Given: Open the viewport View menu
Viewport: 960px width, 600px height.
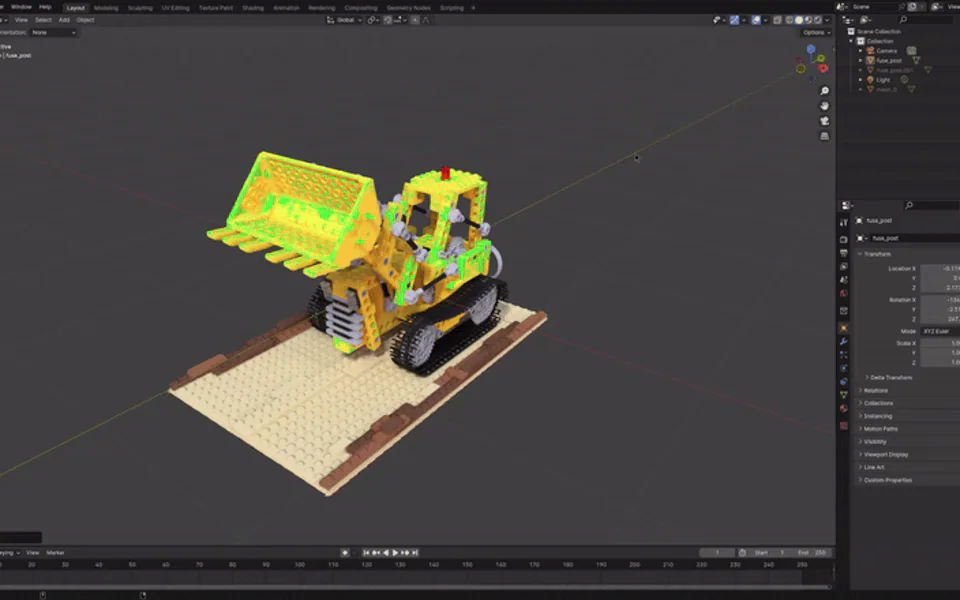Looking at the screenshot, I should pyautogui.click(x=21, y=20).
